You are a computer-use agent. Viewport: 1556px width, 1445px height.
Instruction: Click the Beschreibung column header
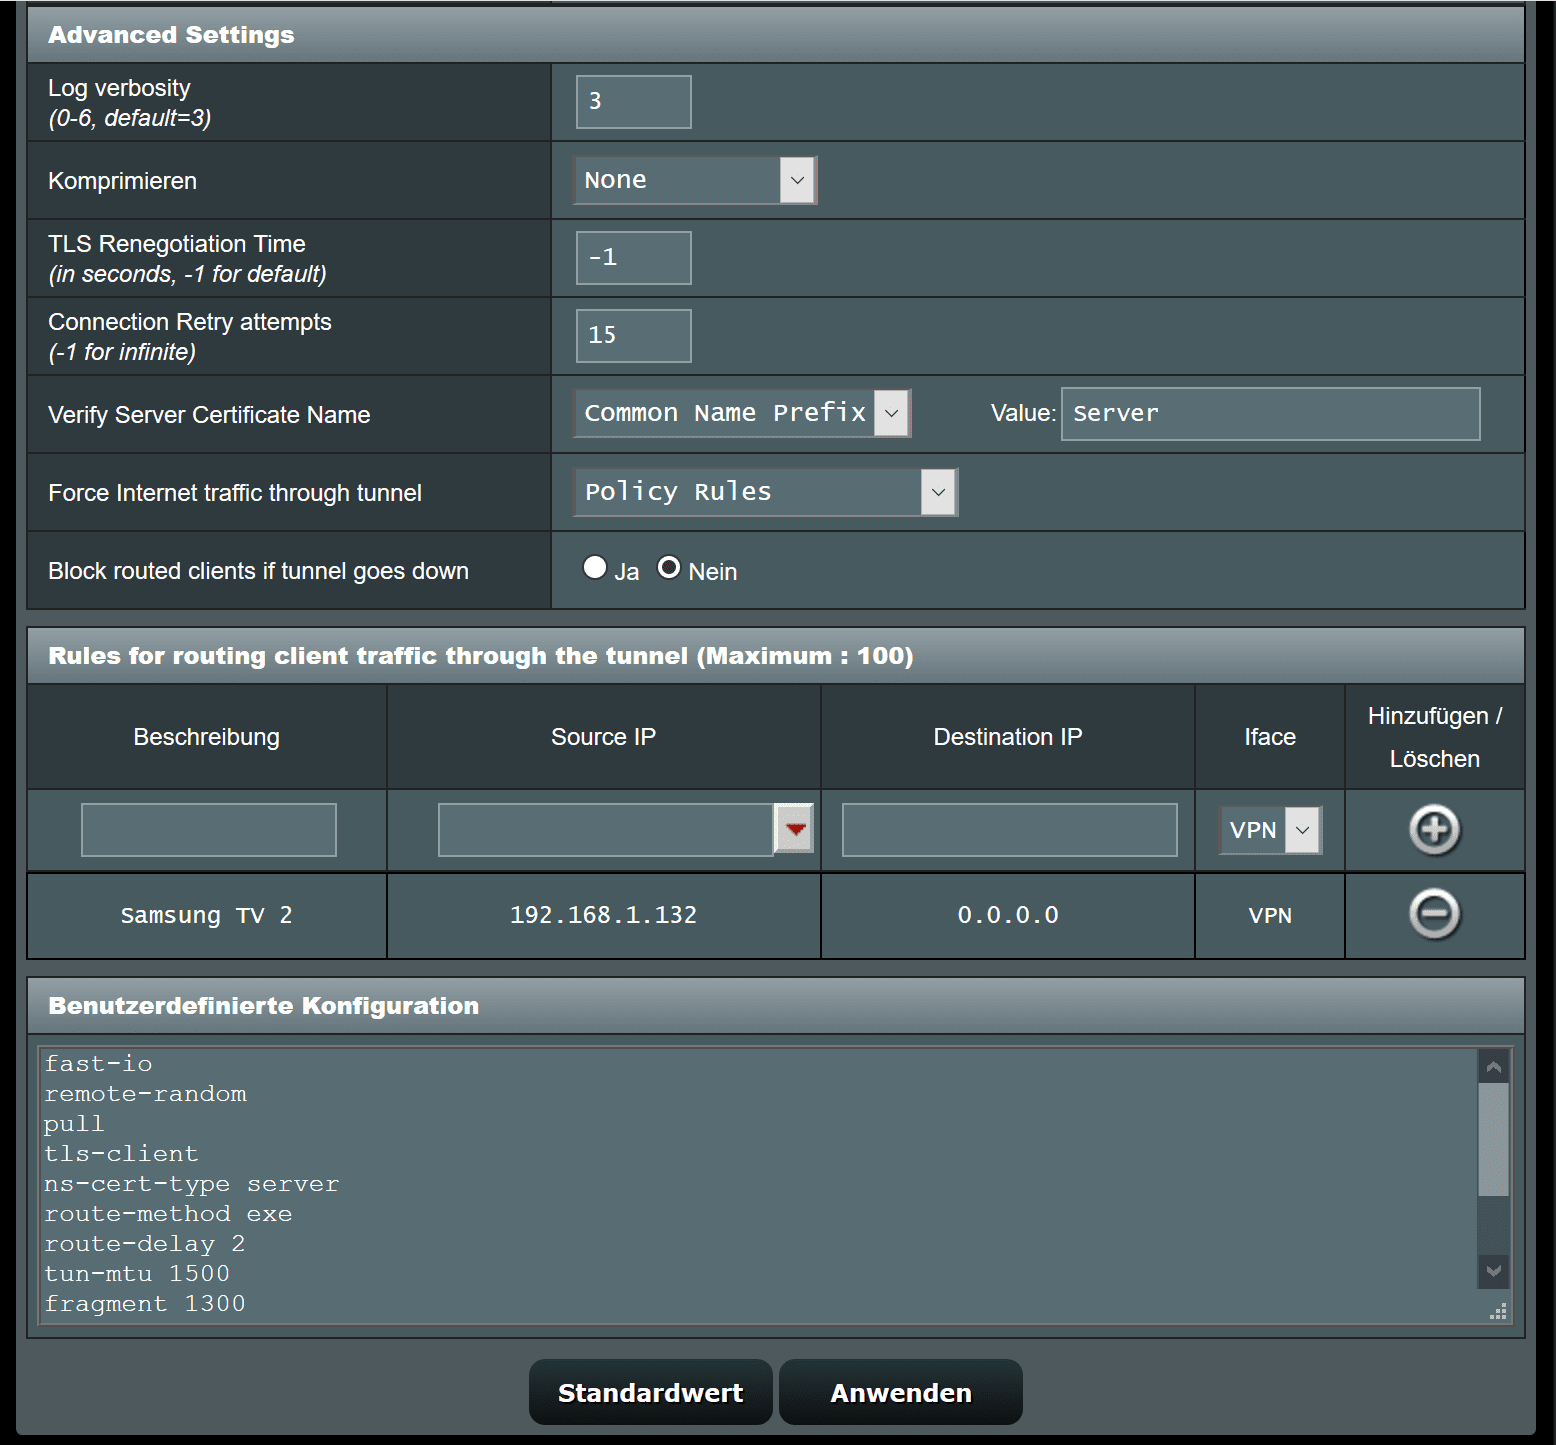tap(207, 737)
